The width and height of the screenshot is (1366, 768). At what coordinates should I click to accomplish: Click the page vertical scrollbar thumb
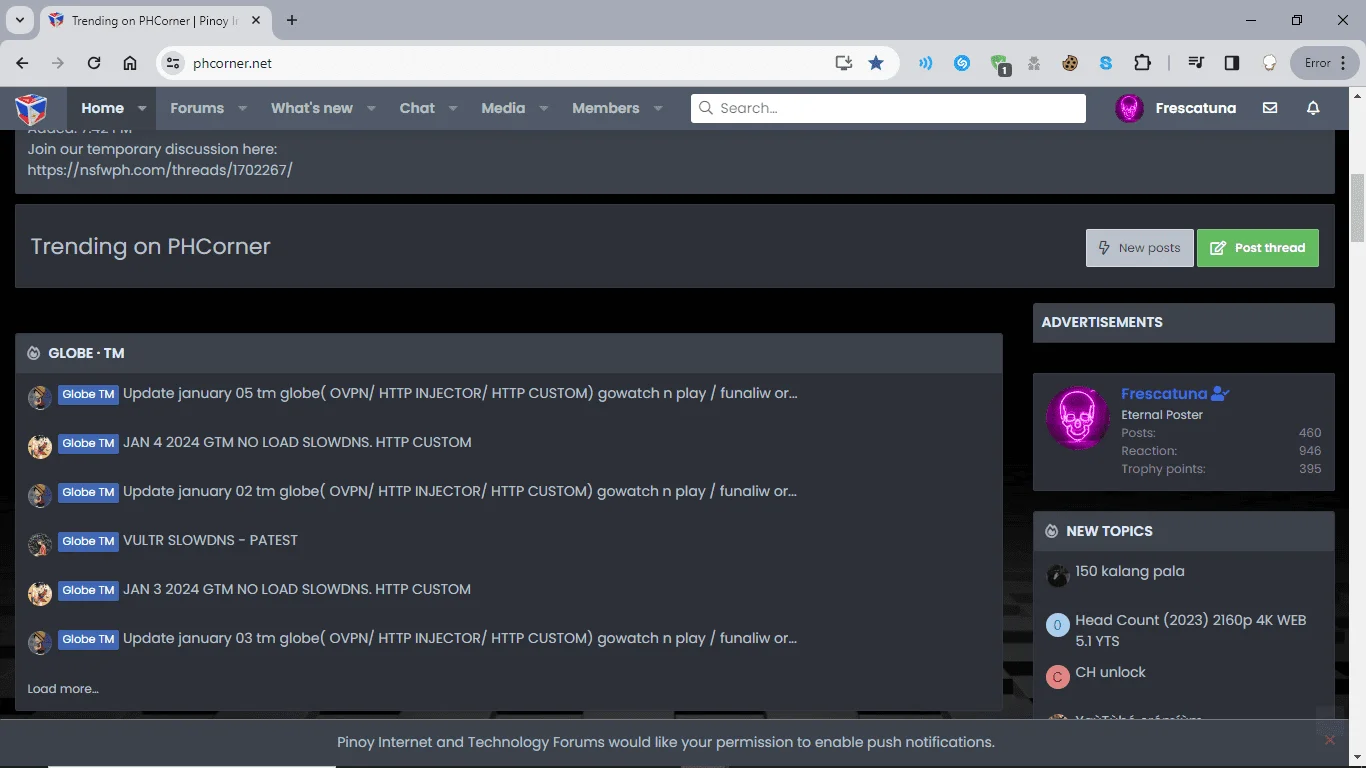click(1357, 208)
